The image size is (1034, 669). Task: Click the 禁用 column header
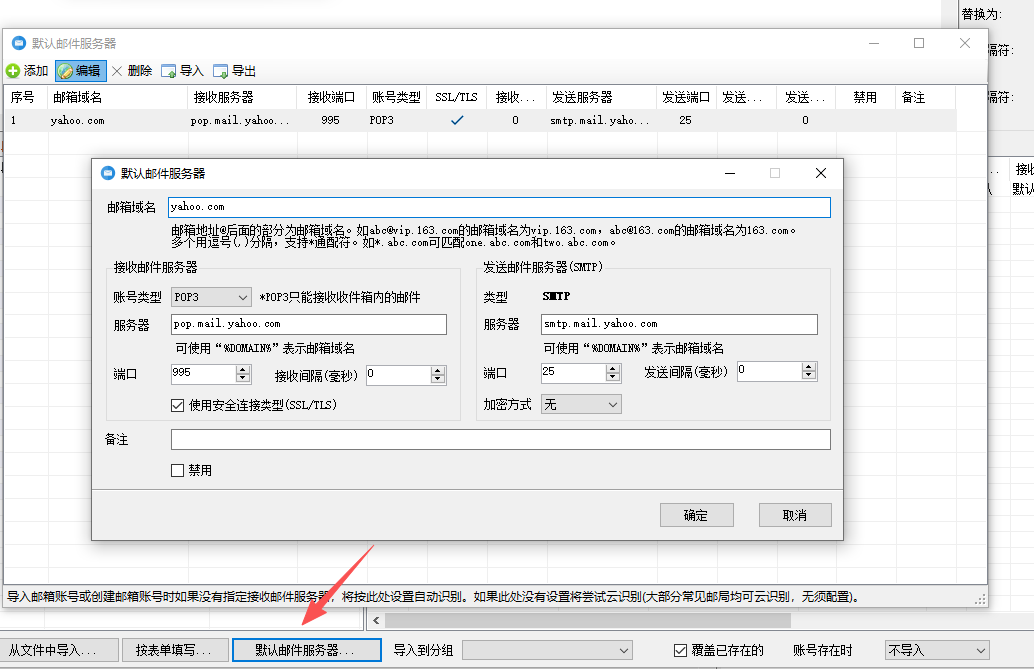click(865, 98)
